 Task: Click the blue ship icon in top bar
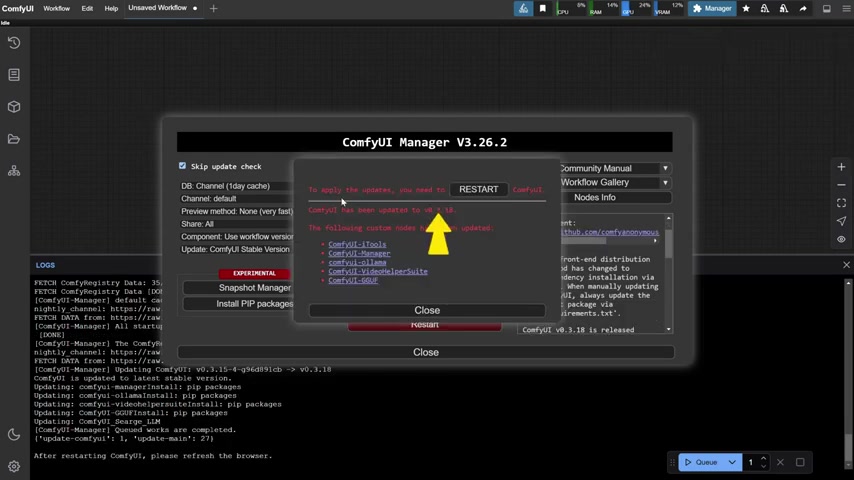[x=523, y=8]
